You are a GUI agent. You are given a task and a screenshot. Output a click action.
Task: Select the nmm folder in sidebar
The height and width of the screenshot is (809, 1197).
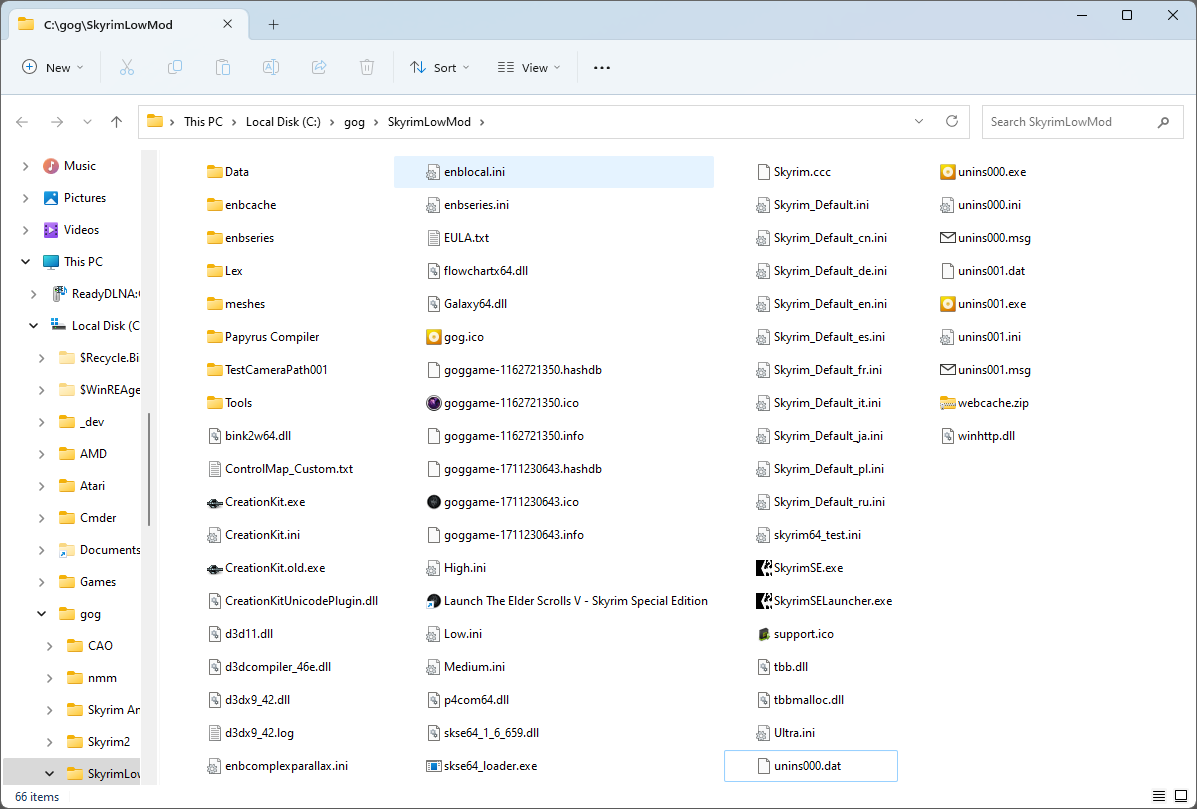coord(102,678)
